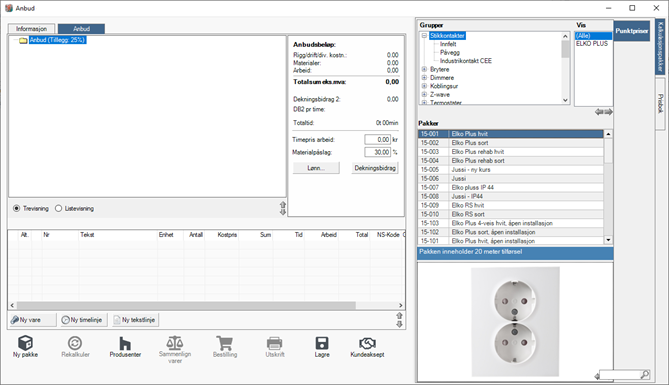
Task: Expand the Brytere group
Action: [x=424, y=69]
